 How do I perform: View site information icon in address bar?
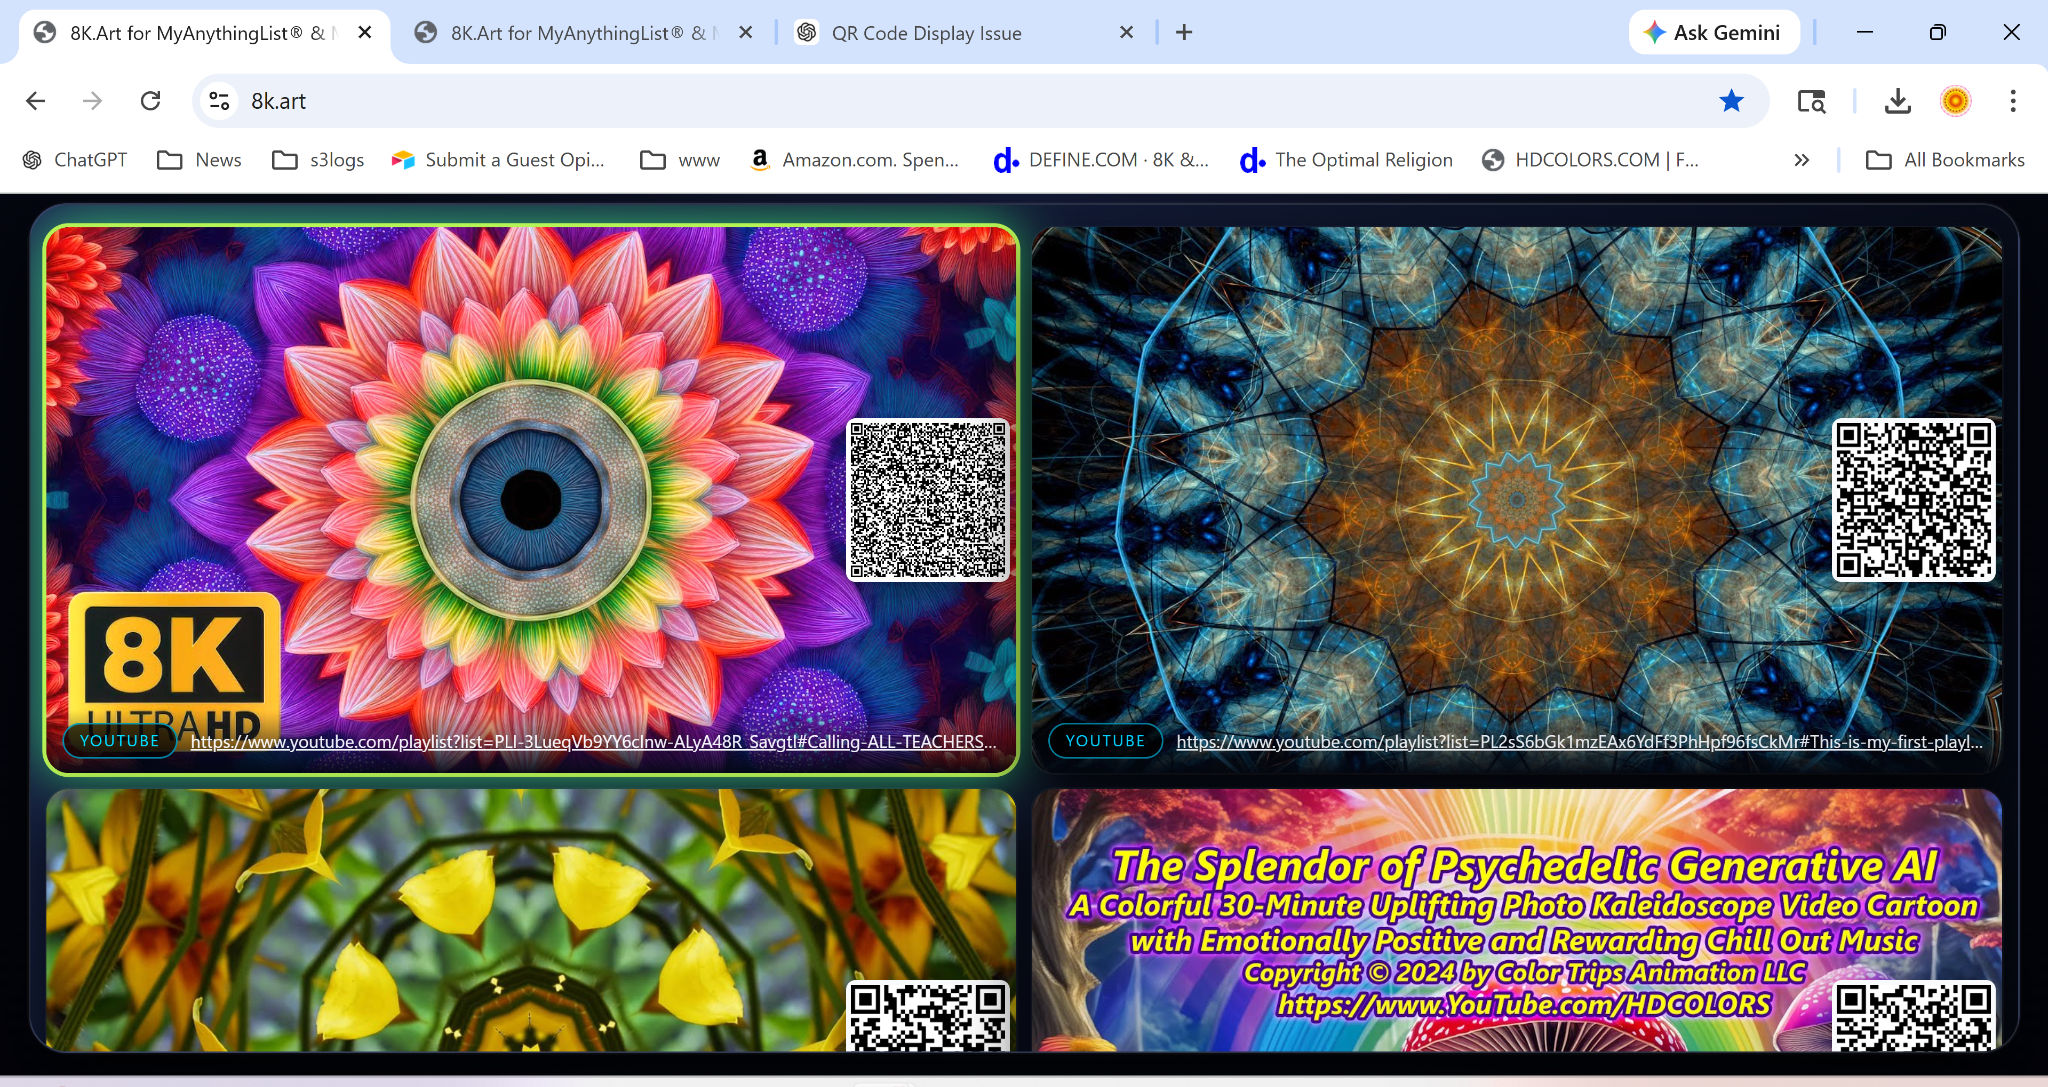(220, 101)
